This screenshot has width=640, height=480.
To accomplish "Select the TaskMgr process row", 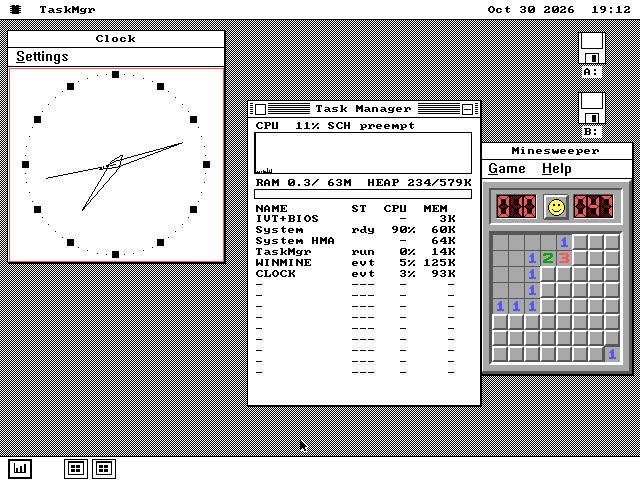I will click(356, 252).
